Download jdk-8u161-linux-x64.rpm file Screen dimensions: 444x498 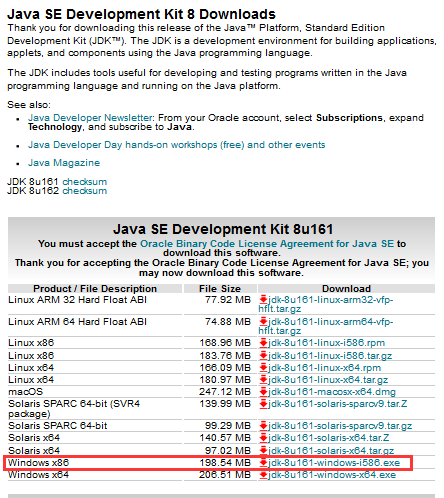[324, 368]
